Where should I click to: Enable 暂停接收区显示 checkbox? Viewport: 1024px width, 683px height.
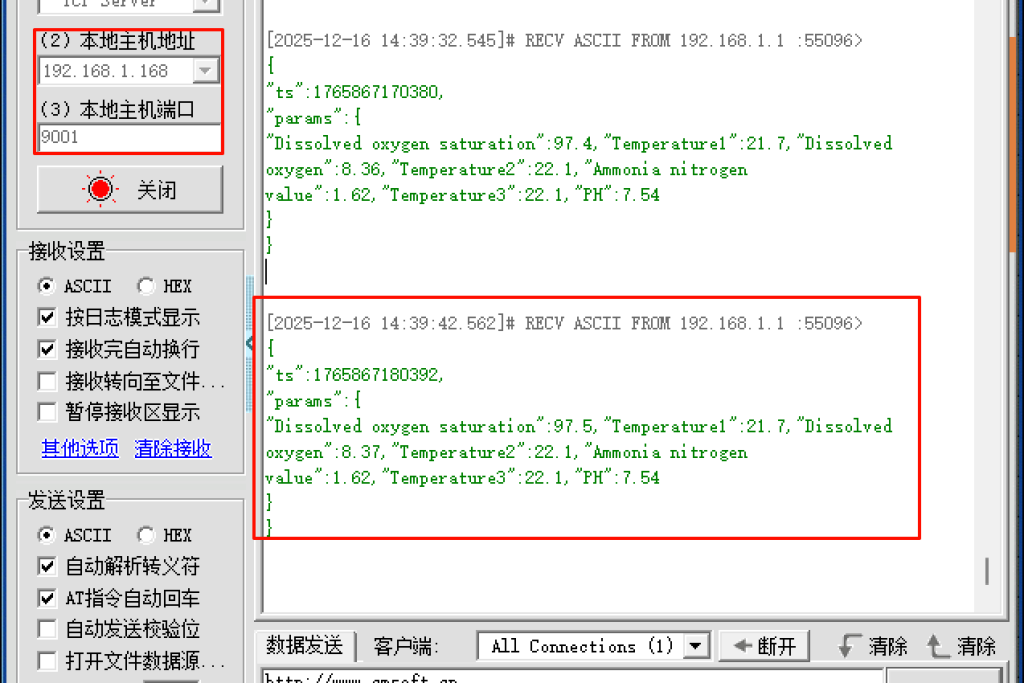47,412
